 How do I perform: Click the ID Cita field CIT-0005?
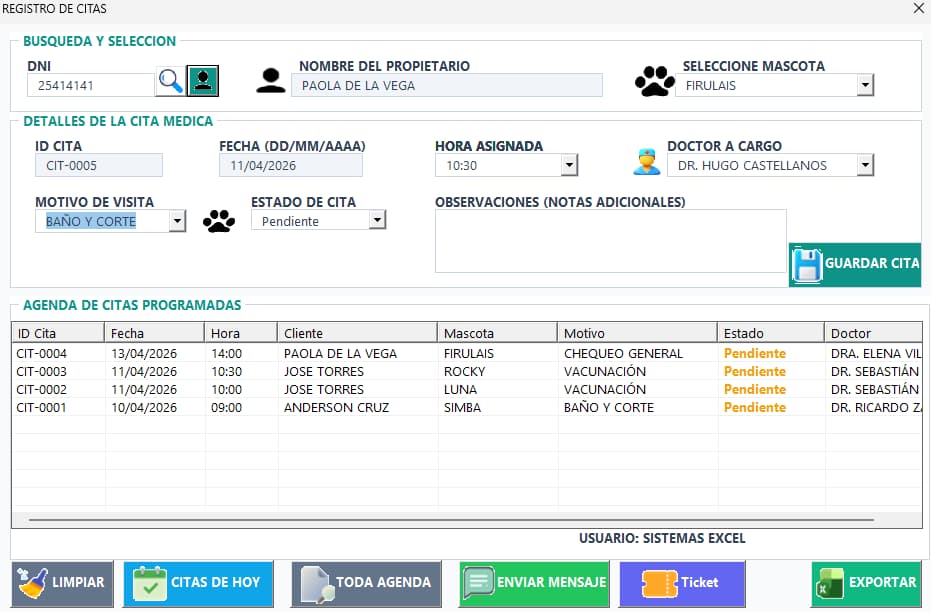[99, 165]
